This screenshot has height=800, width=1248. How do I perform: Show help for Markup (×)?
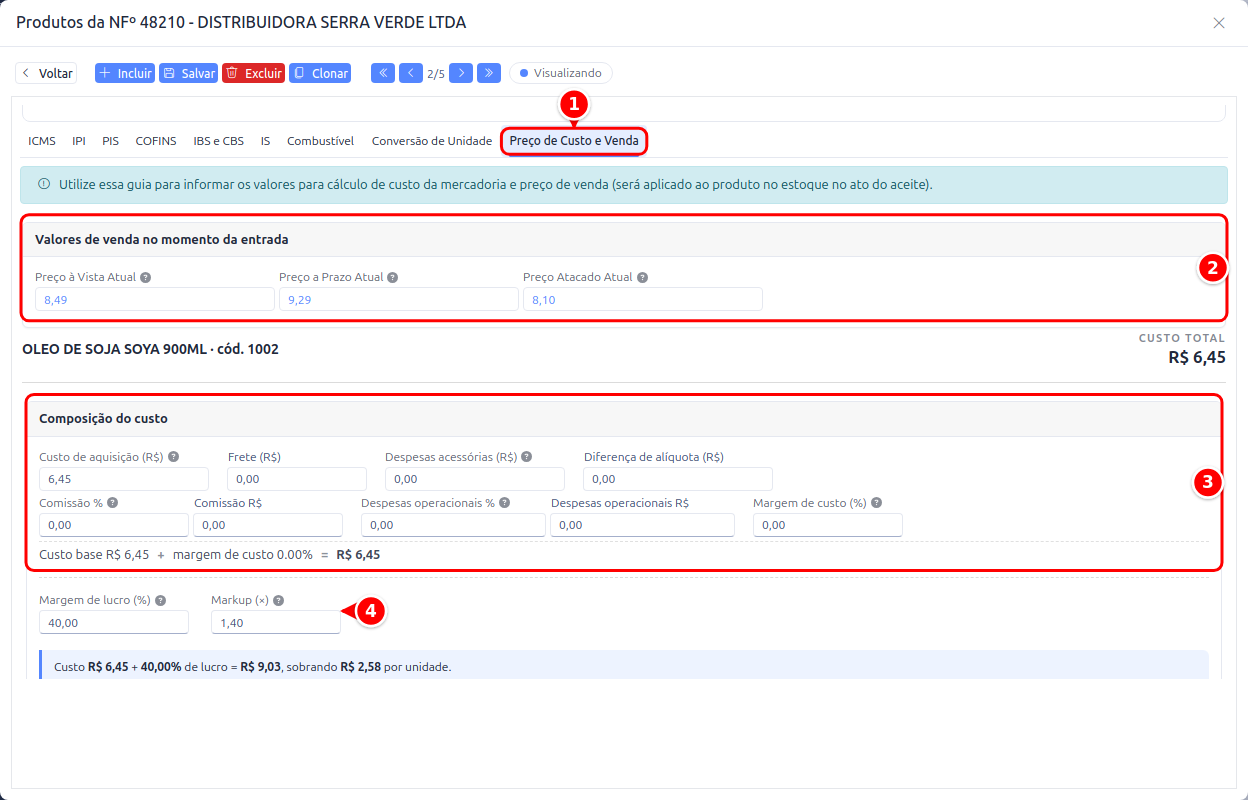(279, 601)
